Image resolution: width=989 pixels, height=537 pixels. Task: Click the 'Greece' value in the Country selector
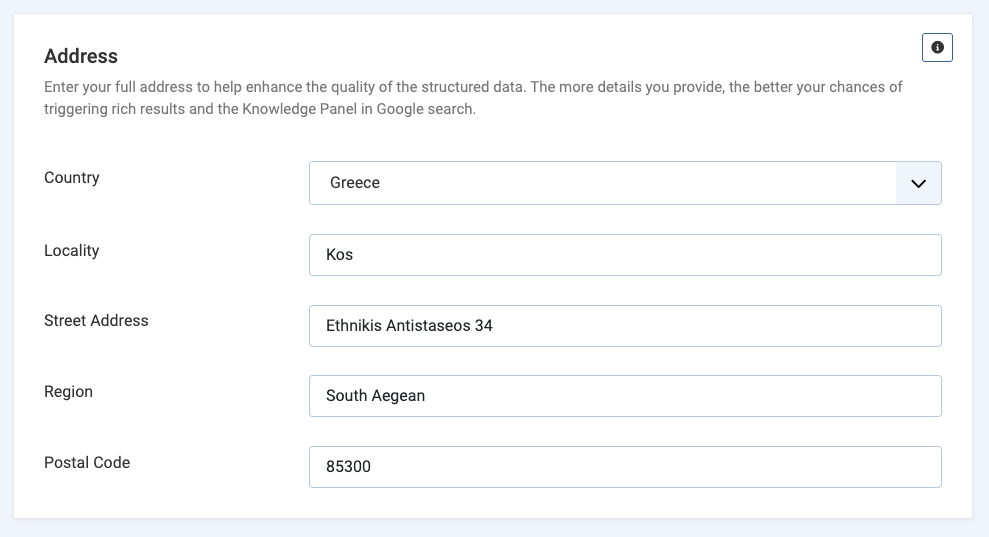pyautogui.click(x=354, y=183)
